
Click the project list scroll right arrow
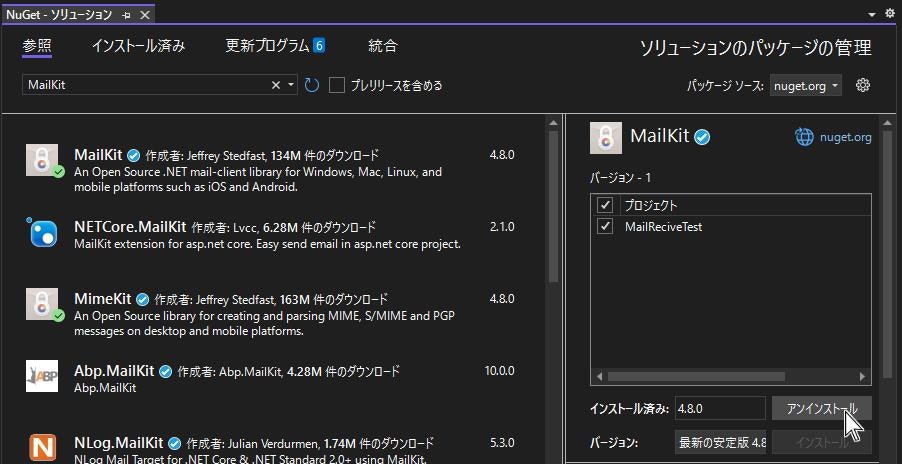coord(862,377)
